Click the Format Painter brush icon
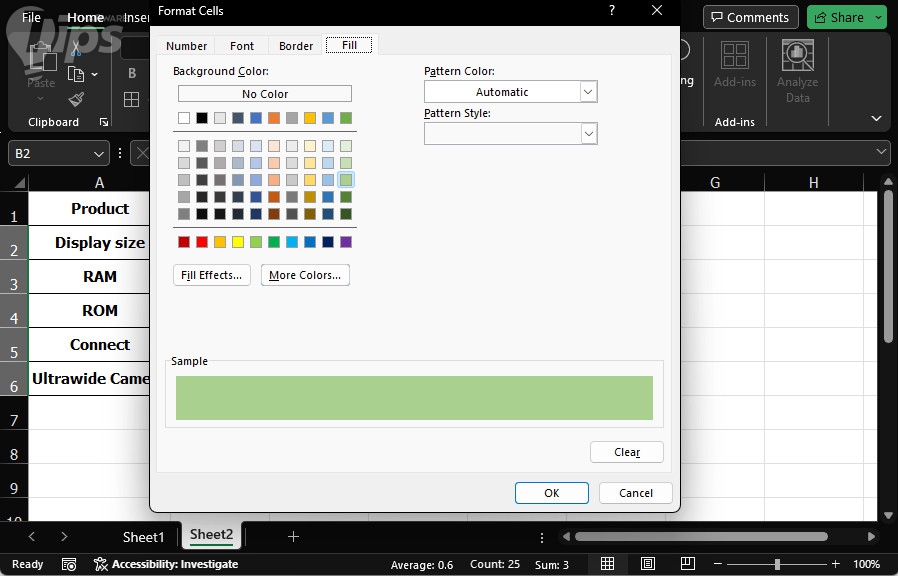 tap(76, 99)
